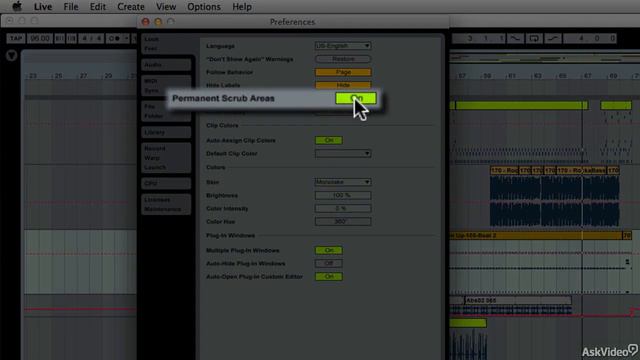Image resolution: width=640 pixels, height=360 pixels.
Task: Click the Abe02 066 clip
Action: [518, 300]
